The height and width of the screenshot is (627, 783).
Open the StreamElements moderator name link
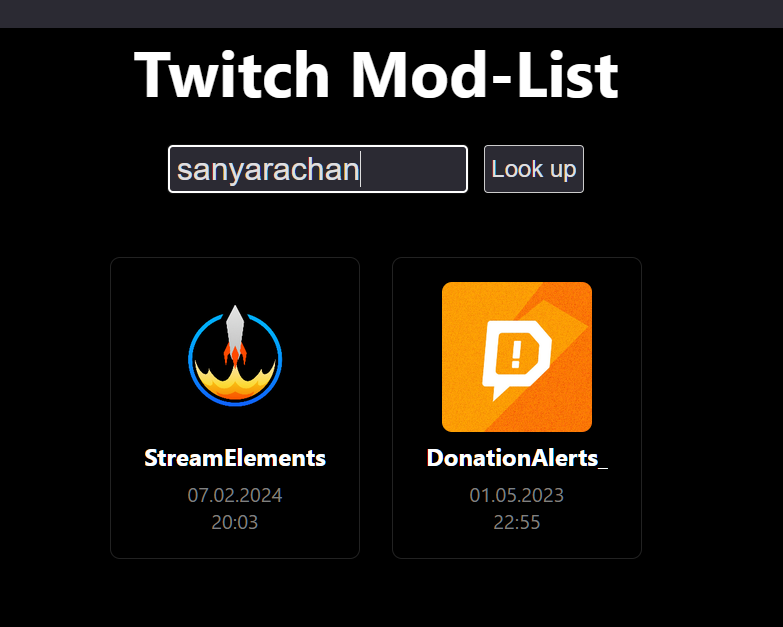(x=235, y=458)
